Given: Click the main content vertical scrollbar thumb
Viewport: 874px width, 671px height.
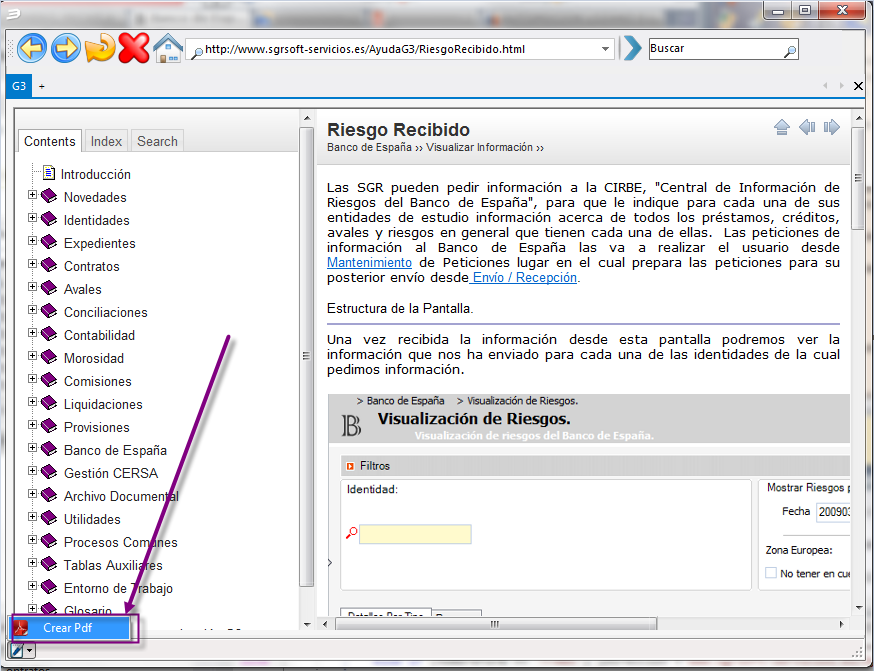Looking at the screenshot, I should click(858, 178).
